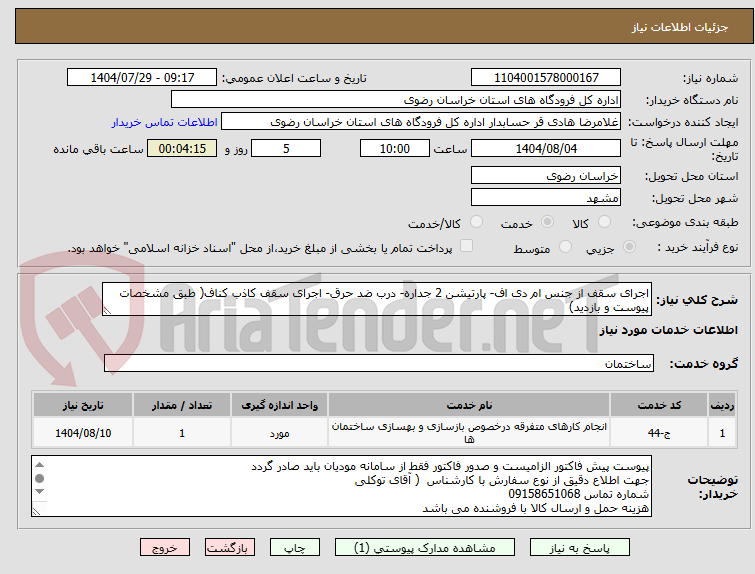The height and width of the screenshot is (574, 755).
Task: Click the تعداد / مقدار column header
Action: [182, 405]
